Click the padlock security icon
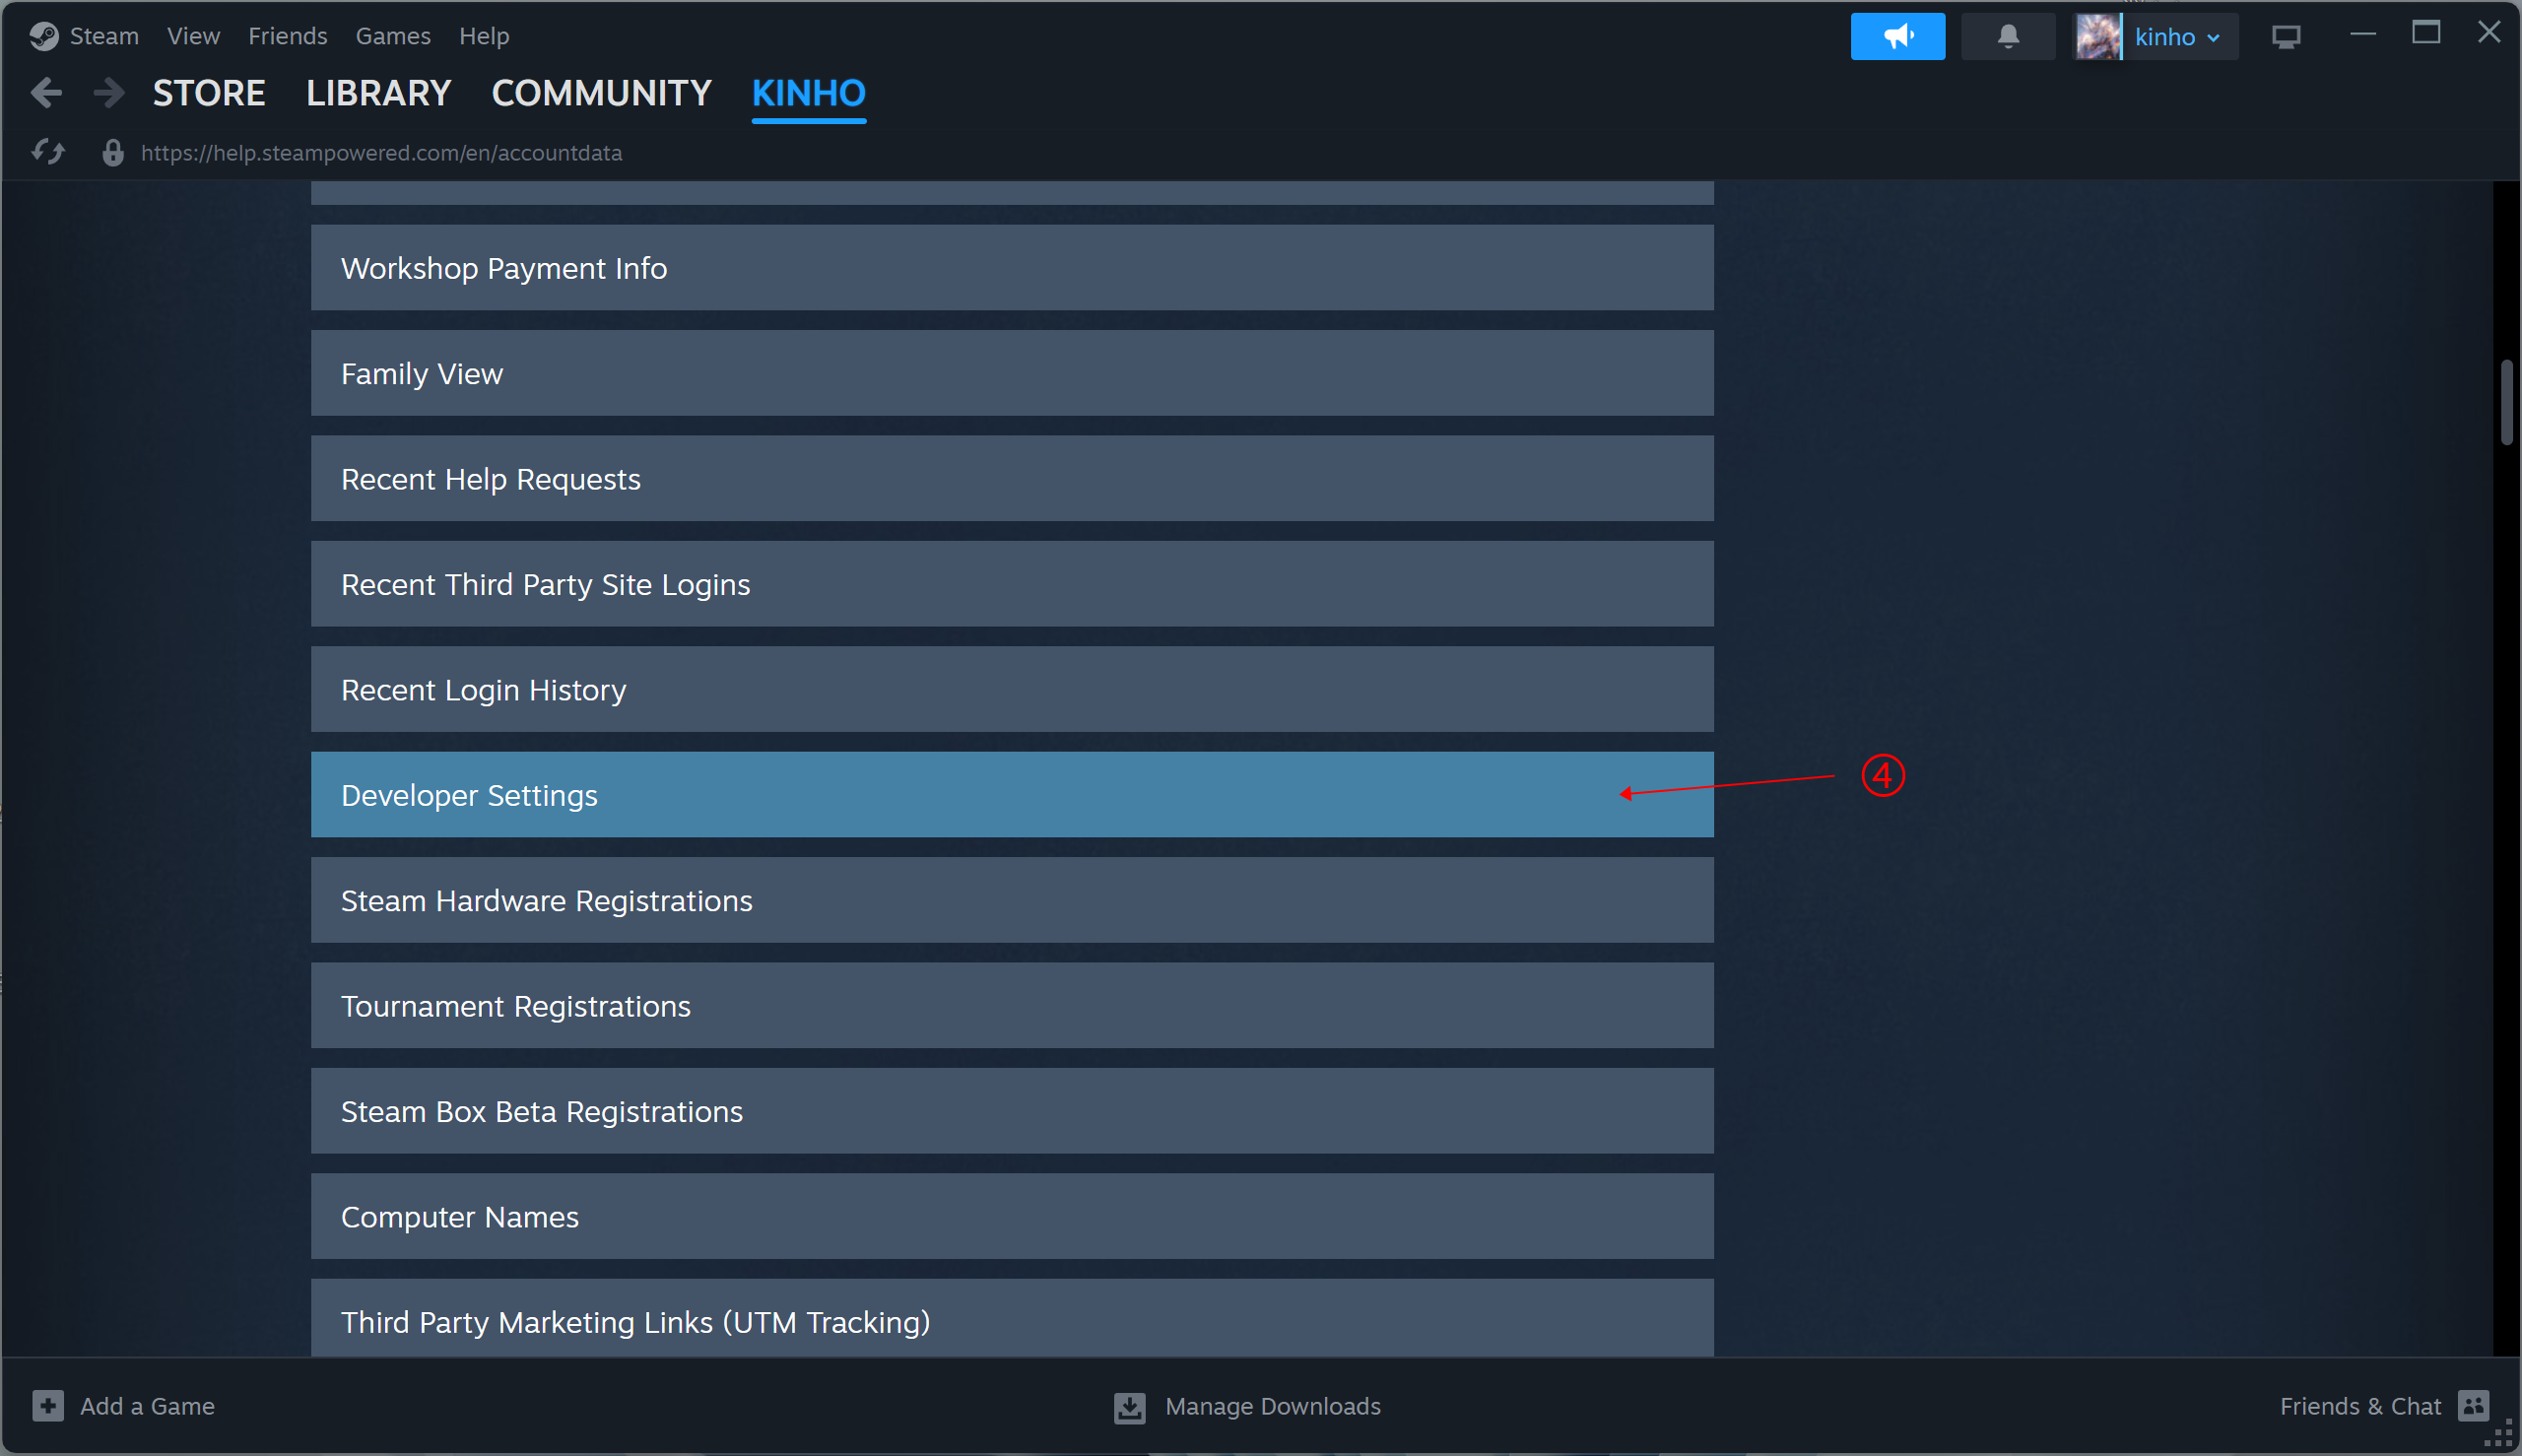The height and width of the screenshot is (1456, 2522). point(112,152)
